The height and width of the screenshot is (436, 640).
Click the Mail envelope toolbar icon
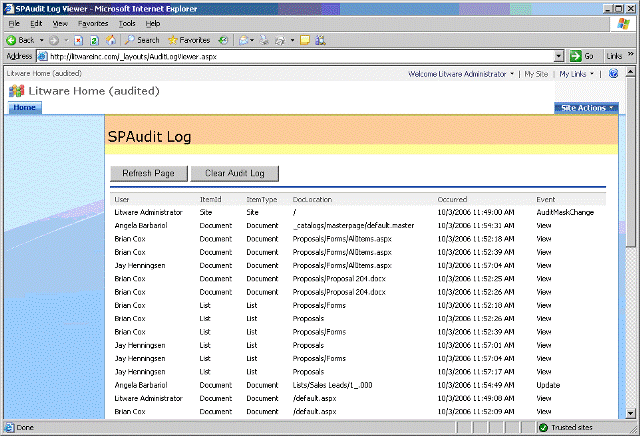pos(244,40)
